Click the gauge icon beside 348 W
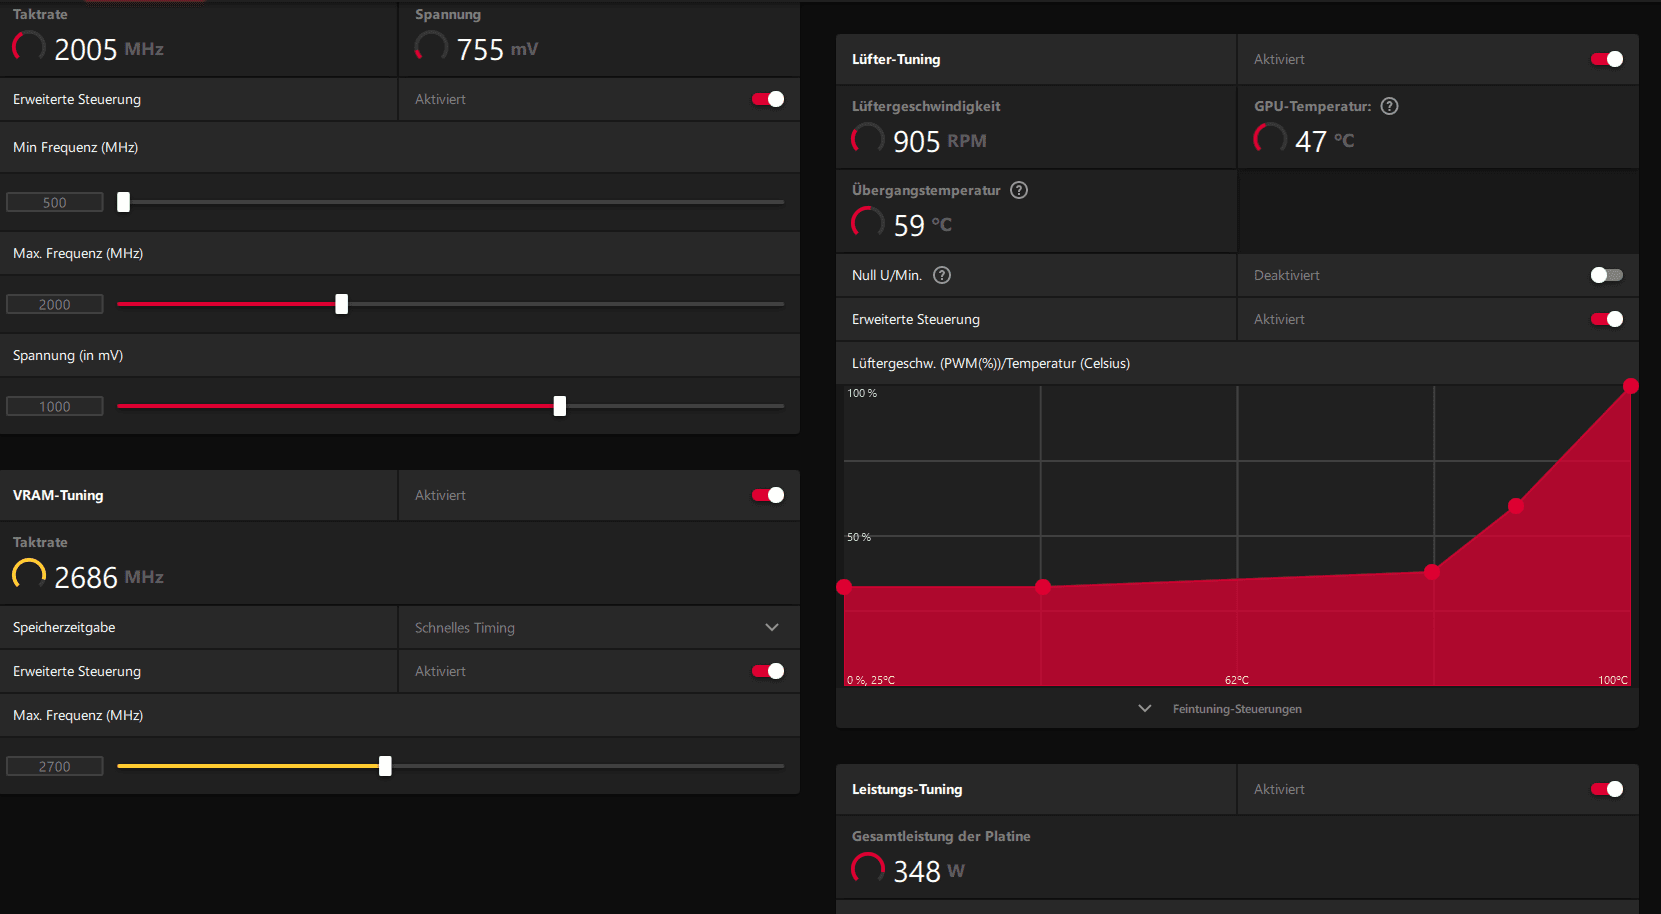Image resolution: width=1661 pixels, height=914 pixels. (x=868, y=869)
